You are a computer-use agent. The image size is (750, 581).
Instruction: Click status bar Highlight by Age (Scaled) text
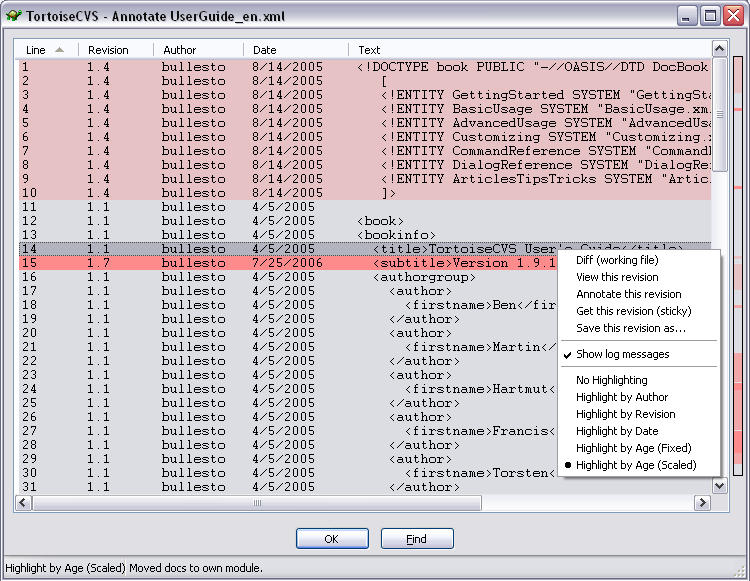point(65,568)
